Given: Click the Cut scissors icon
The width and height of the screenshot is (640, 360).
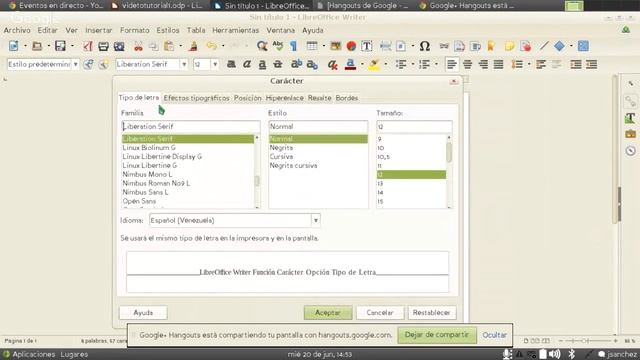Looking at the screenshot, I should pyautogui.click(x=138, y=46).
